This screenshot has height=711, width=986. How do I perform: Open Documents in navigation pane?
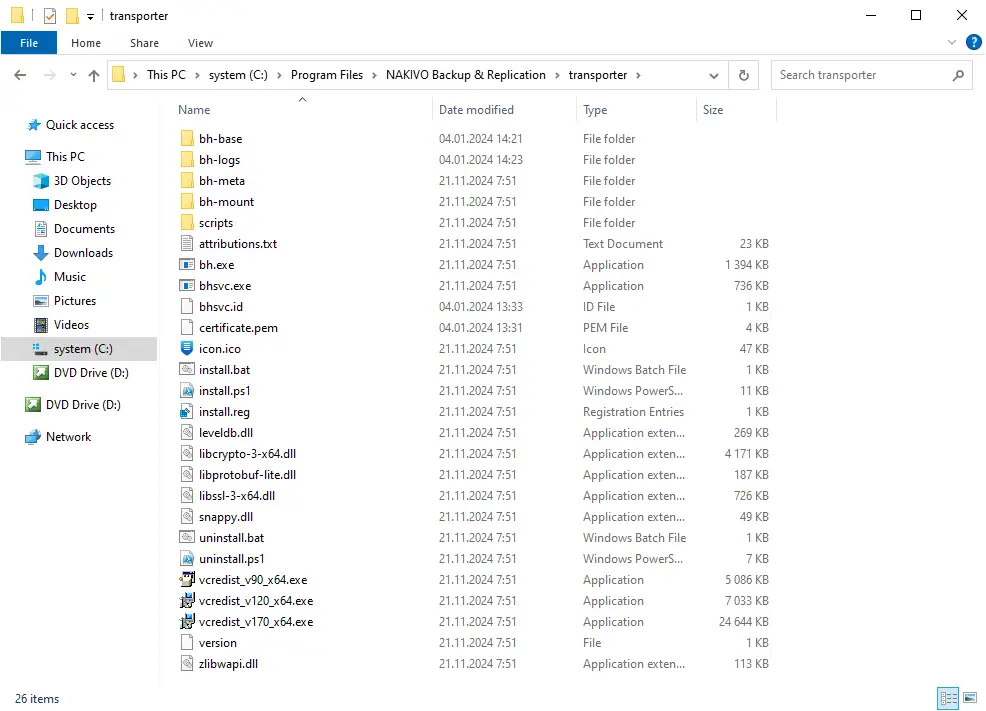pos(84,229)
